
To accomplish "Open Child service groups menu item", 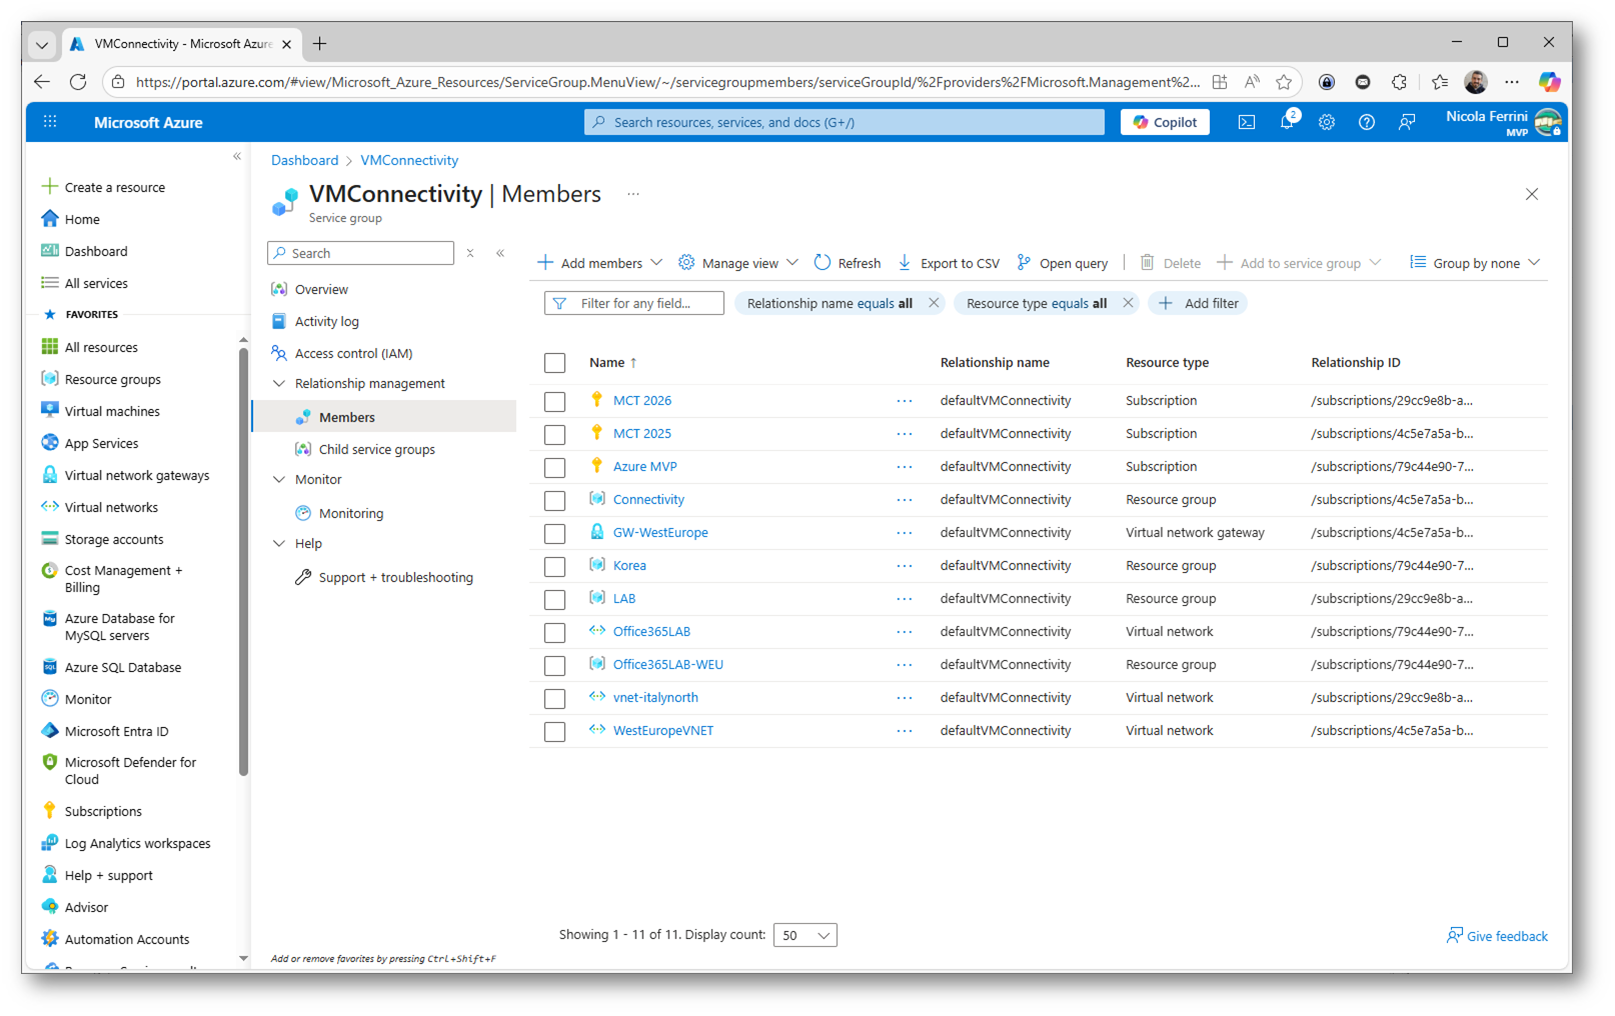I will click(x=376, y=450).
